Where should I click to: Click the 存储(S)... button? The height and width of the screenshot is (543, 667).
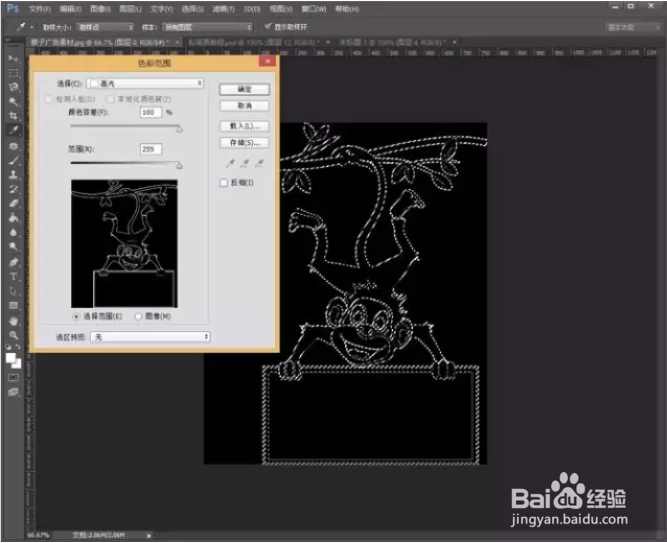(x=245, y=143)
